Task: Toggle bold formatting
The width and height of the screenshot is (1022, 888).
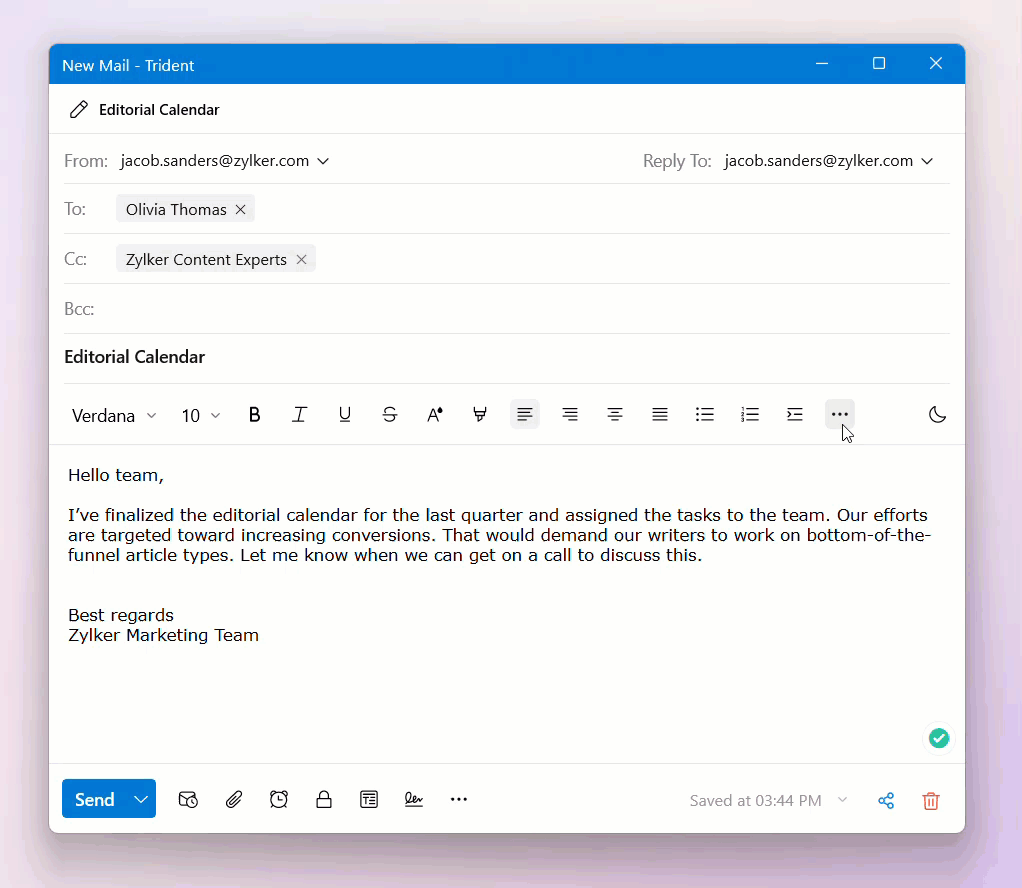Action: pyautogui.click(x=254, y=415)
